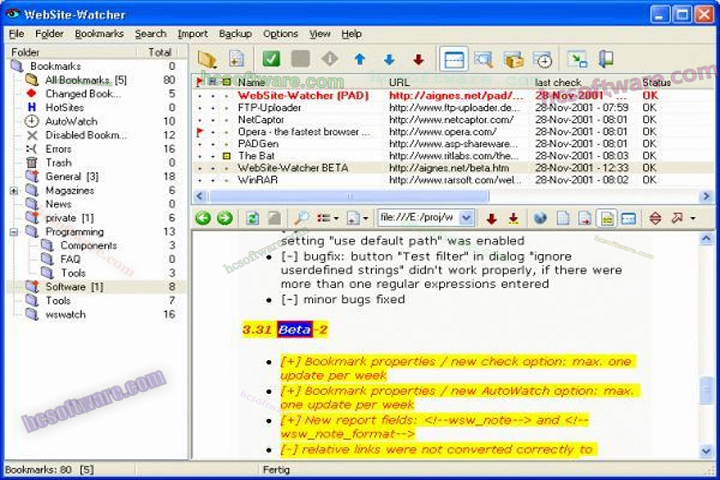Select the Changed Book... folder
720x480 pixels.
[83, 94]
